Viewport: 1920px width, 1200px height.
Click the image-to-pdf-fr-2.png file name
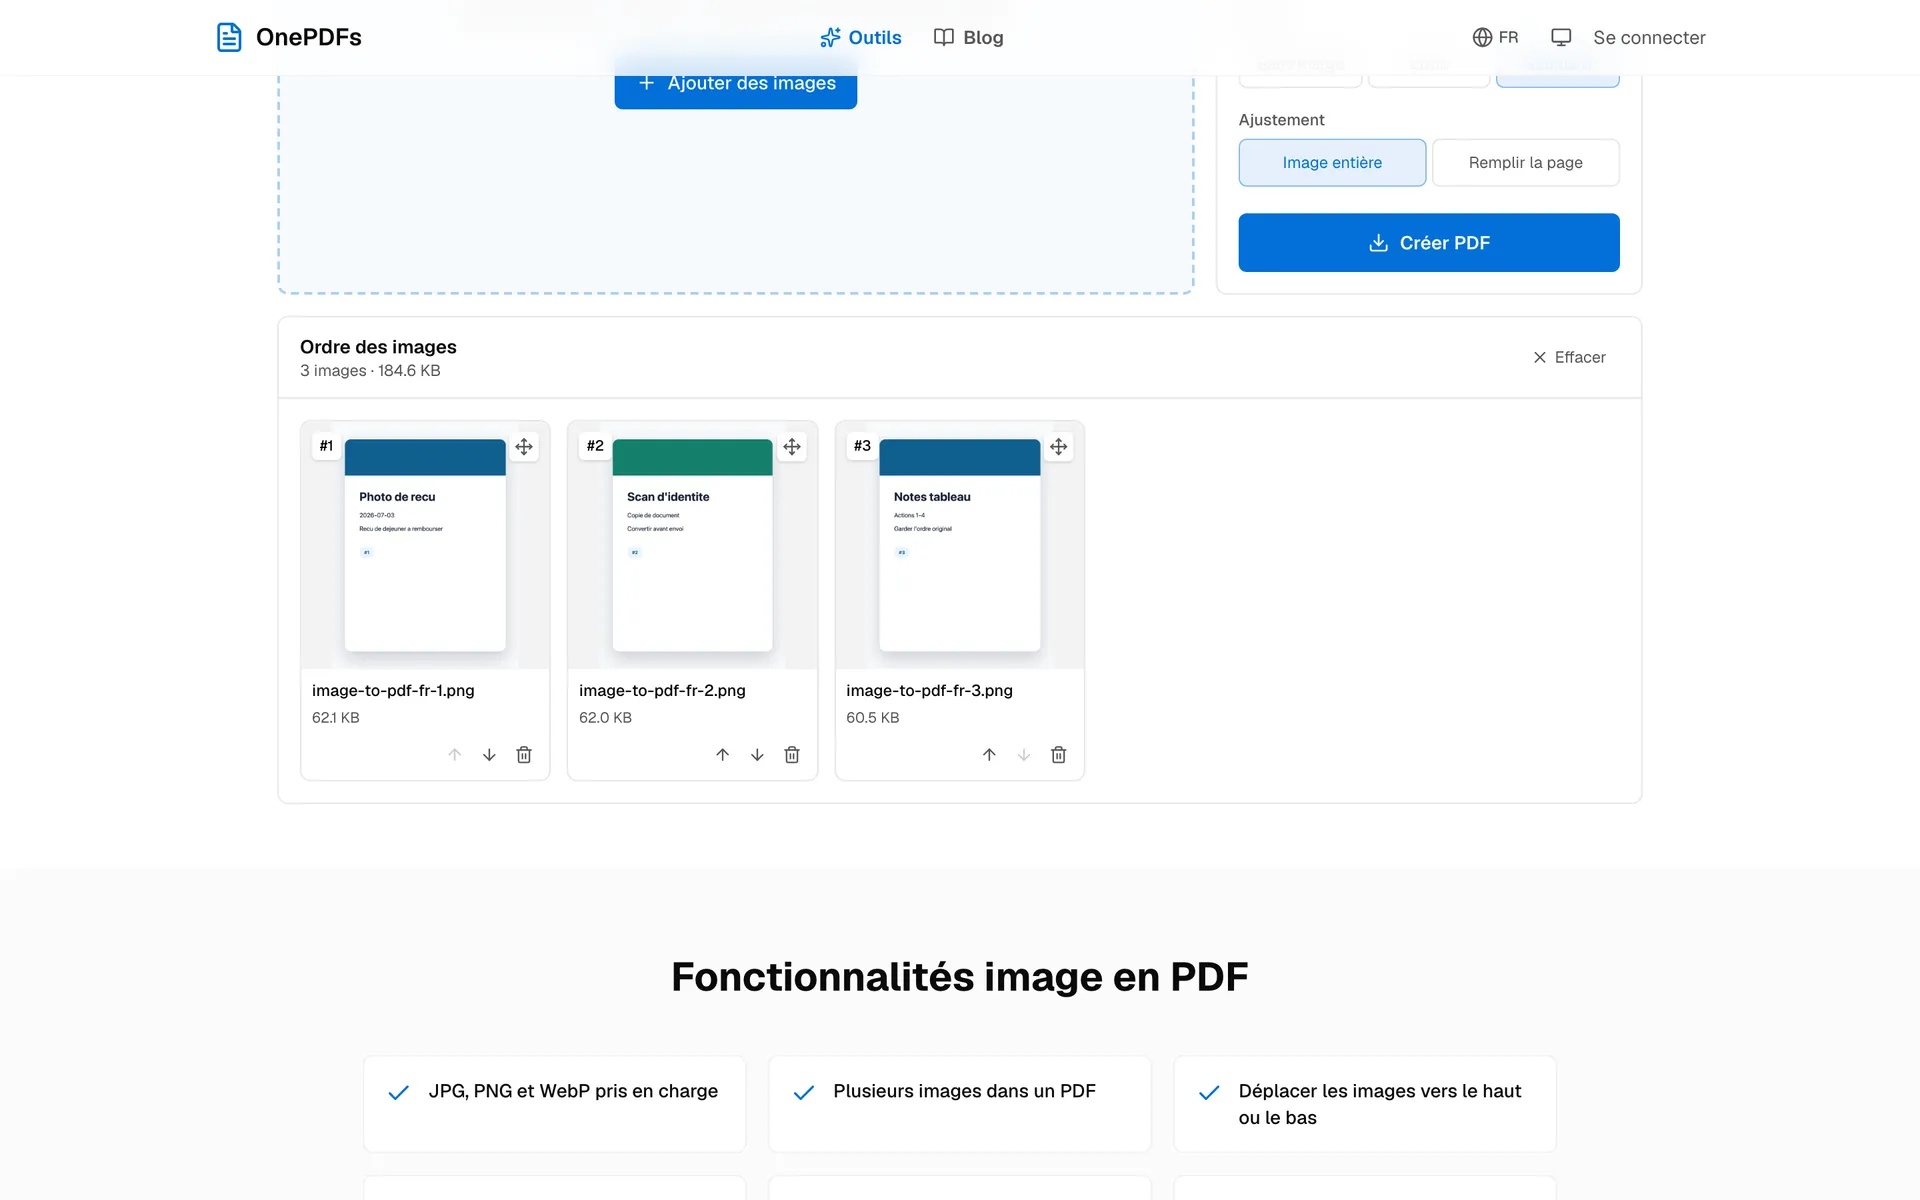pyautogui.click(x=662, y=691)
